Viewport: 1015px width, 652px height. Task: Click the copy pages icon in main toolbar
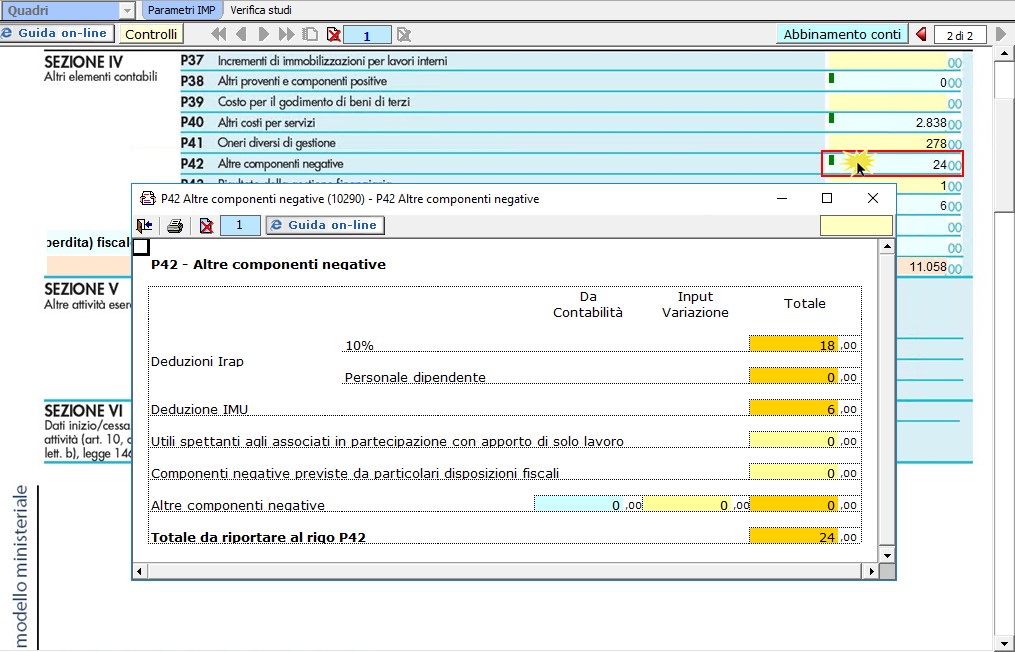point(310,35)
